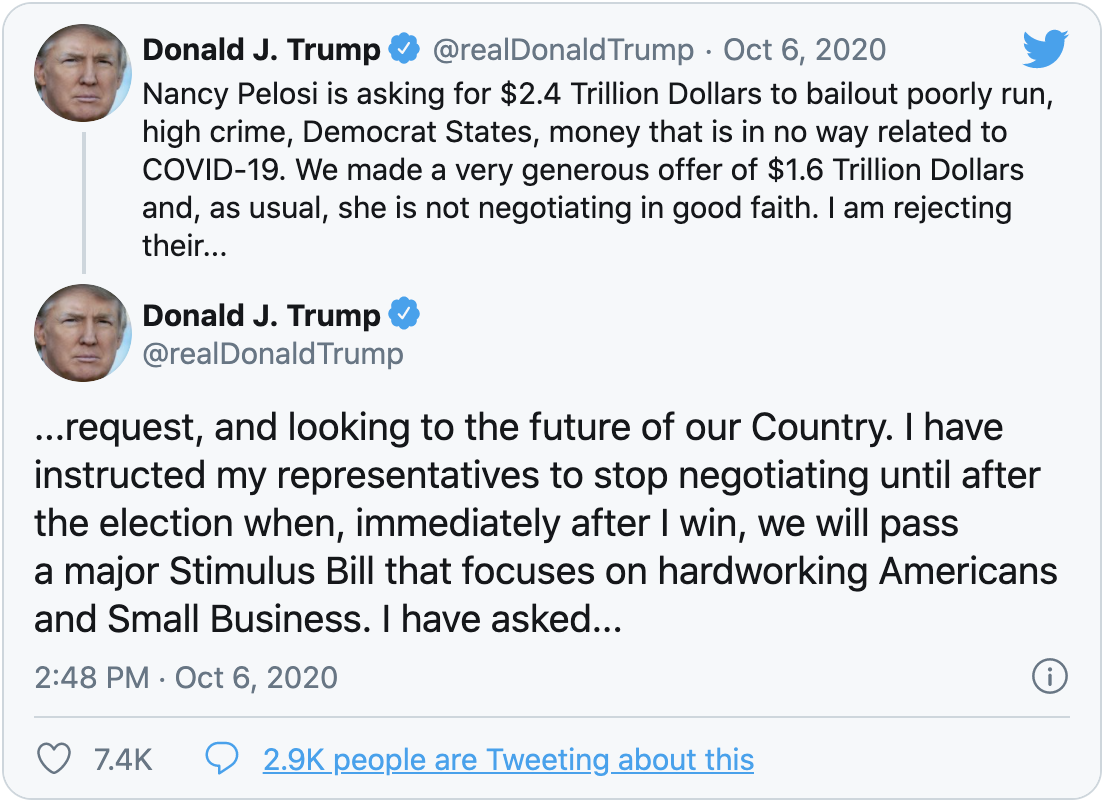Click the 7.4K likes count
The height and width of the screenshot is (800, 1104).
[122, 760]
